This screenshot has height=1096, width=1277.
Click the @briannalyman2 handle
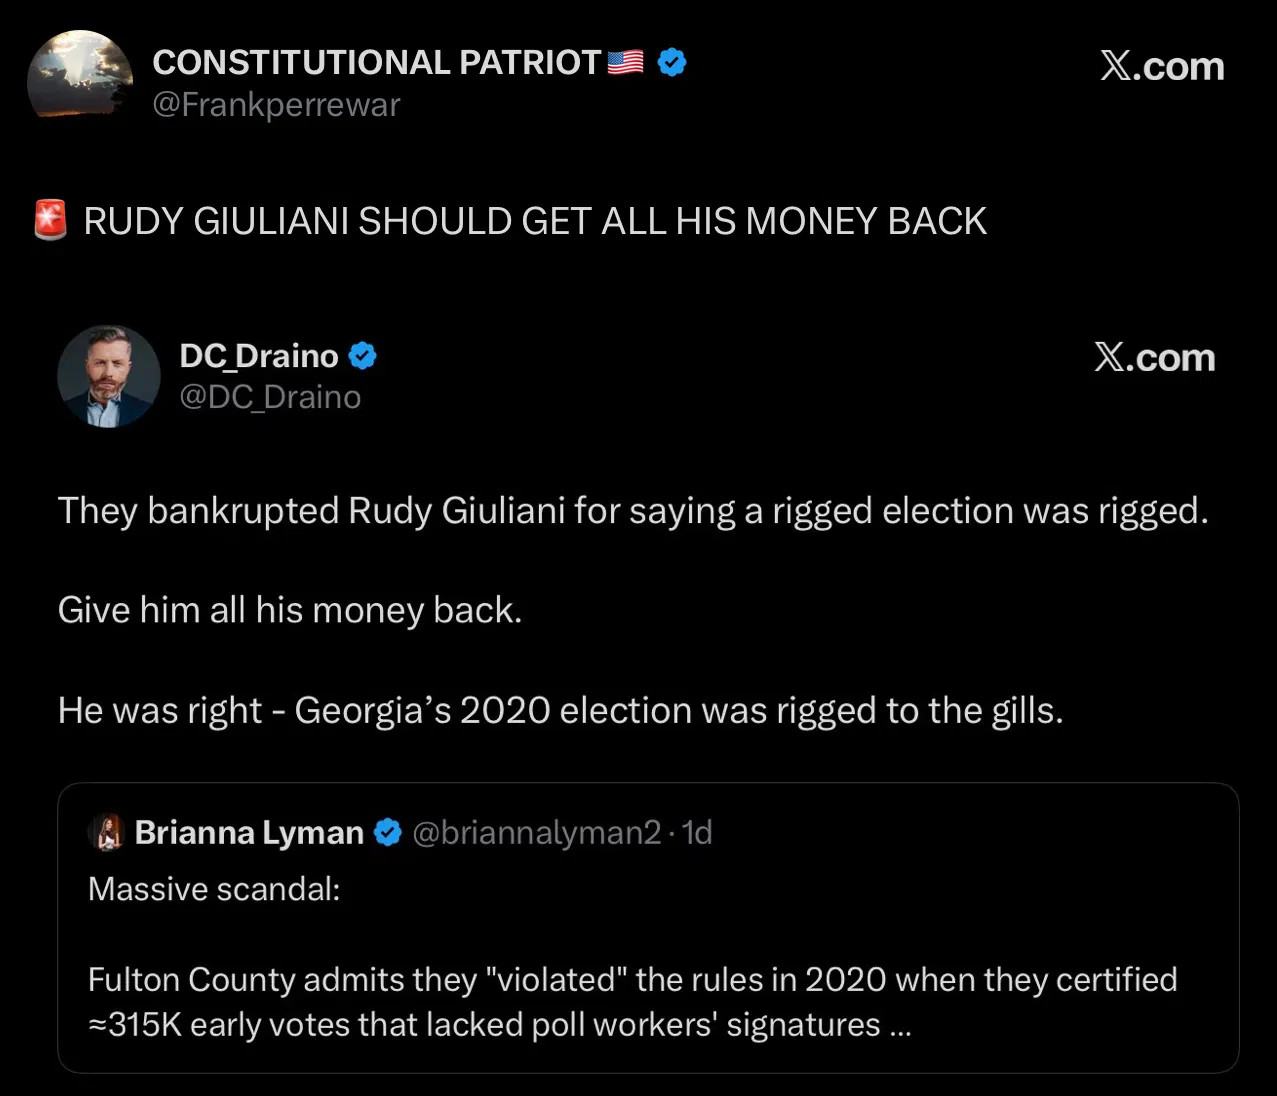(536, 832)
